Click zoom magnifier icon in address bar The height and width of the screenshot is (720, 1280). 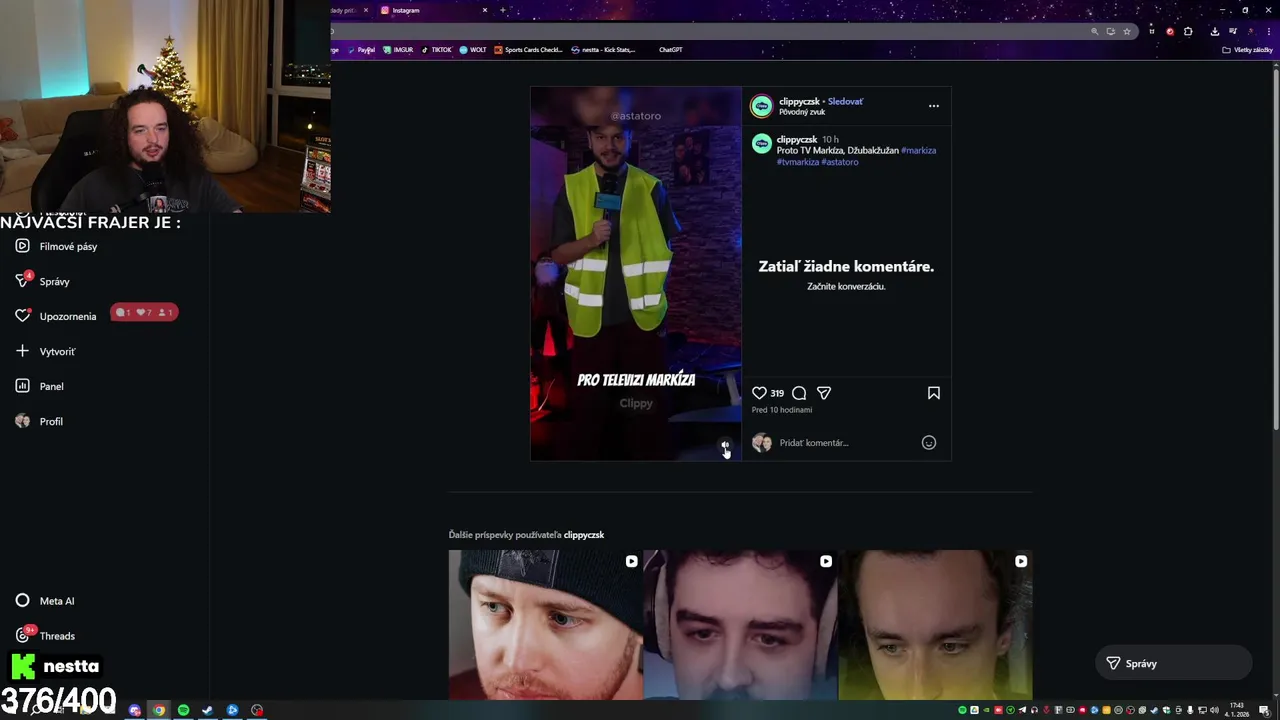pyautogui.click(x=1094, y=31)
